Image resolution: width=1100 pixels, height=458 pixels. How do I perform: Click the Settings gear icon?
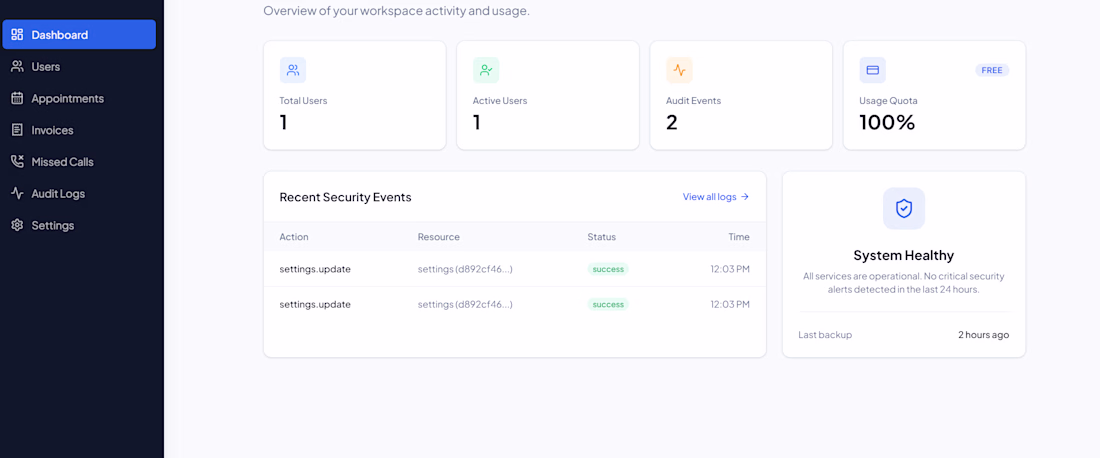(x=18, y=225)
